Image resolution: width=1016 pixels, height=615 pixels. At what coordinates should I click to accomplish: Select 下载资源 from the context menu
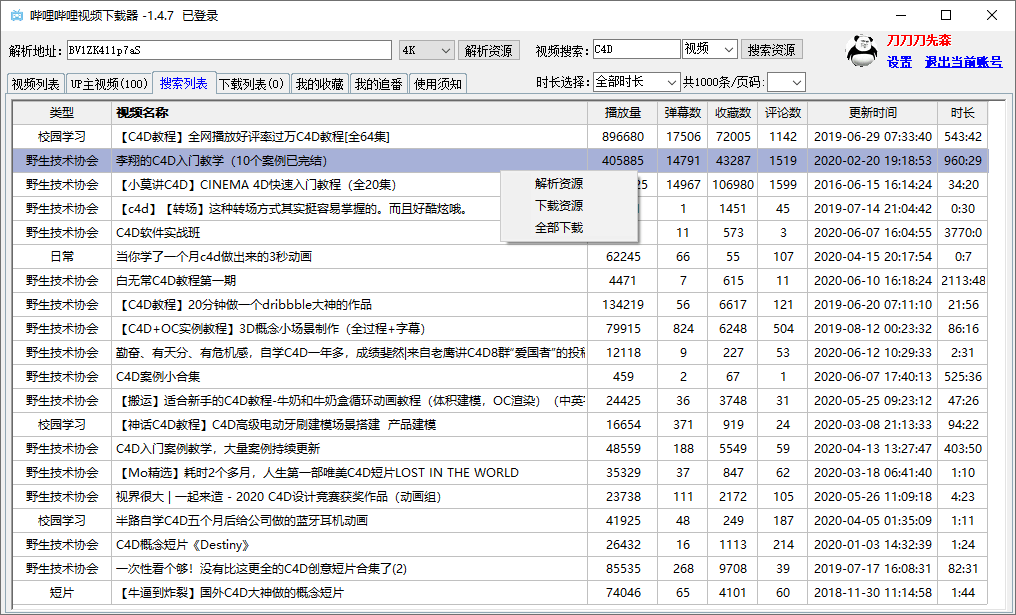pyautogui.click(x=559, y=206)
